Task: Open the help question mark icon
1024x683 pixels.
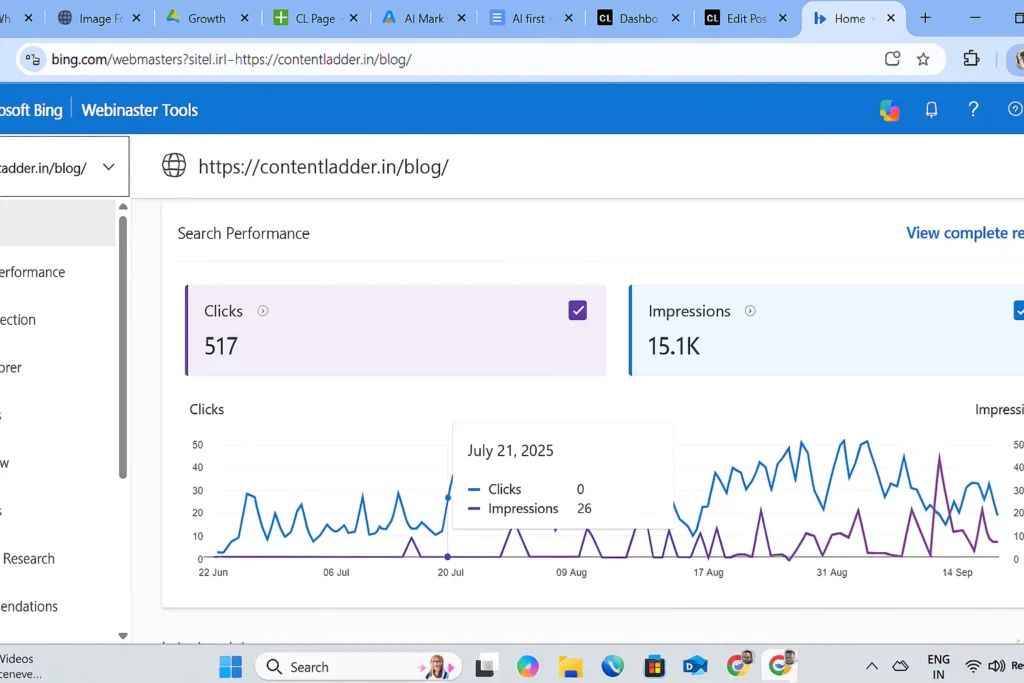Action: [973, 109]
